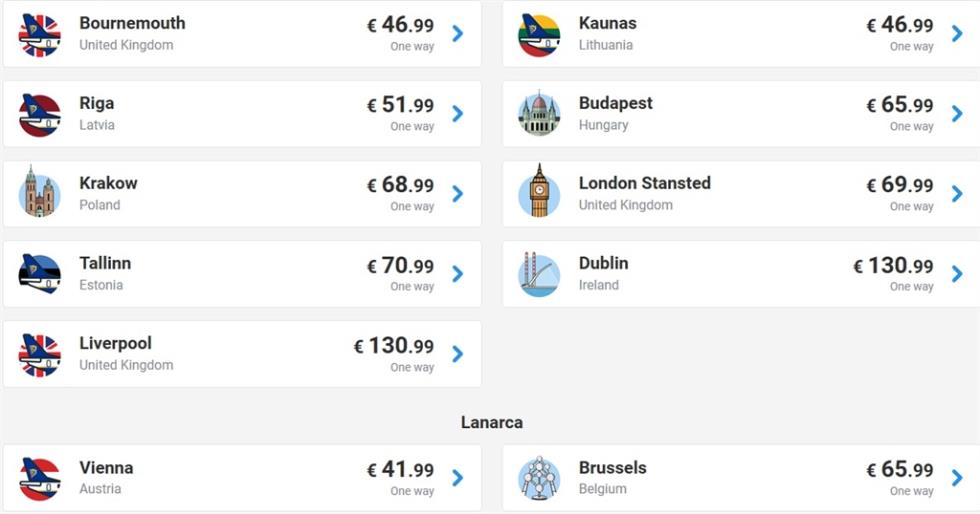The width and height of the screenshot is (980, 514).
Task: Click the Brussels Atomium icon
Action: [539, 478]
